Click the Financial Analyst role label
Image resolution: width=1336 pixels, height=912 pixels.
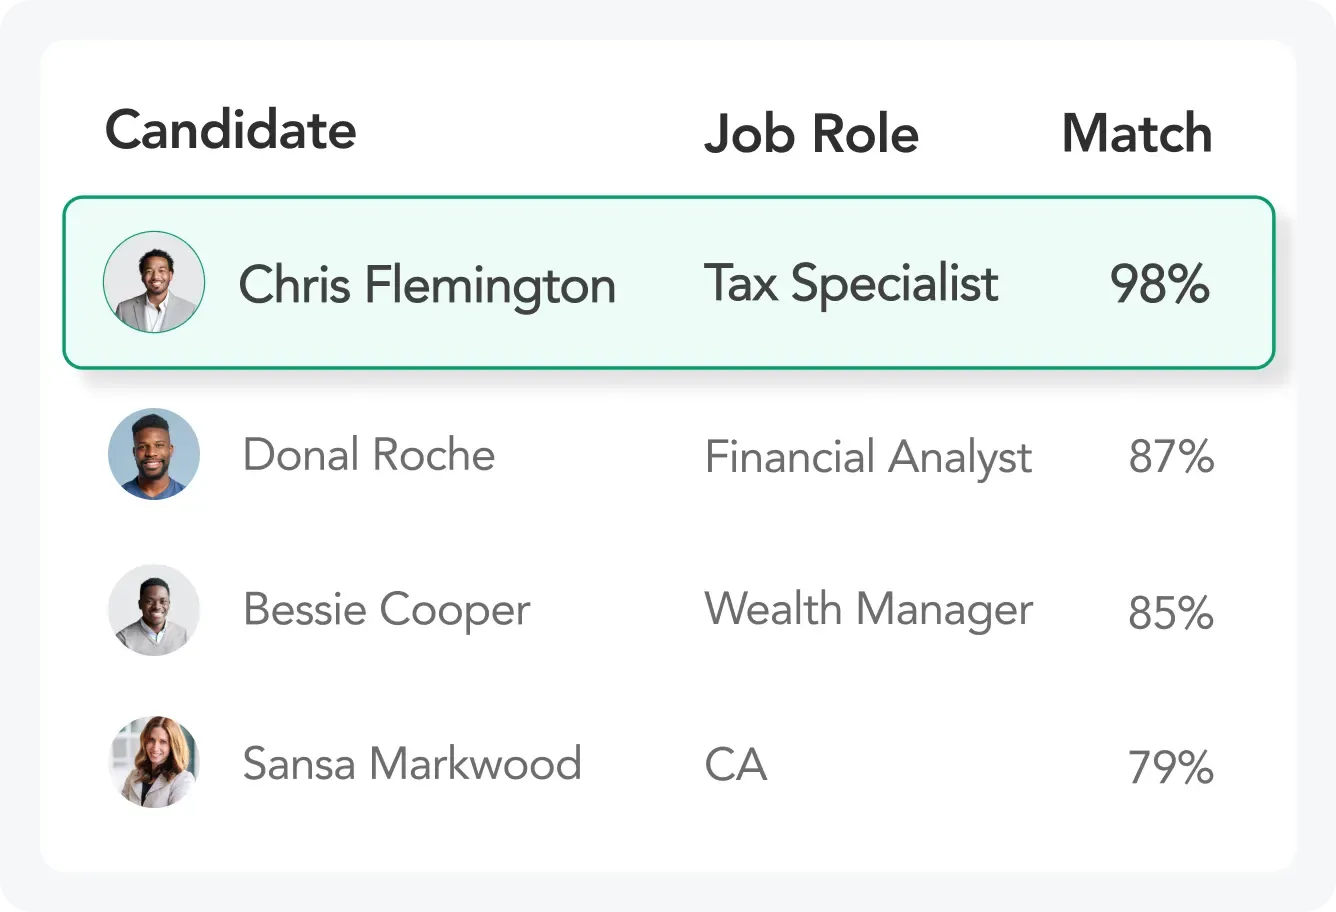868,456
